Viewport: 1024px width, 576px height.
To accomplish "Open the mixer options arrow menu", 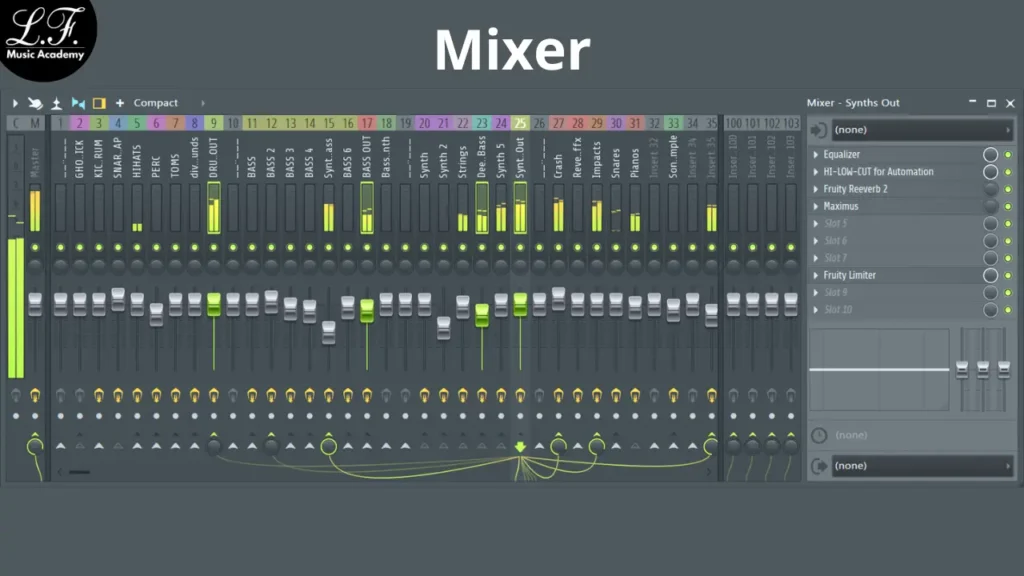I will [15, 103].
